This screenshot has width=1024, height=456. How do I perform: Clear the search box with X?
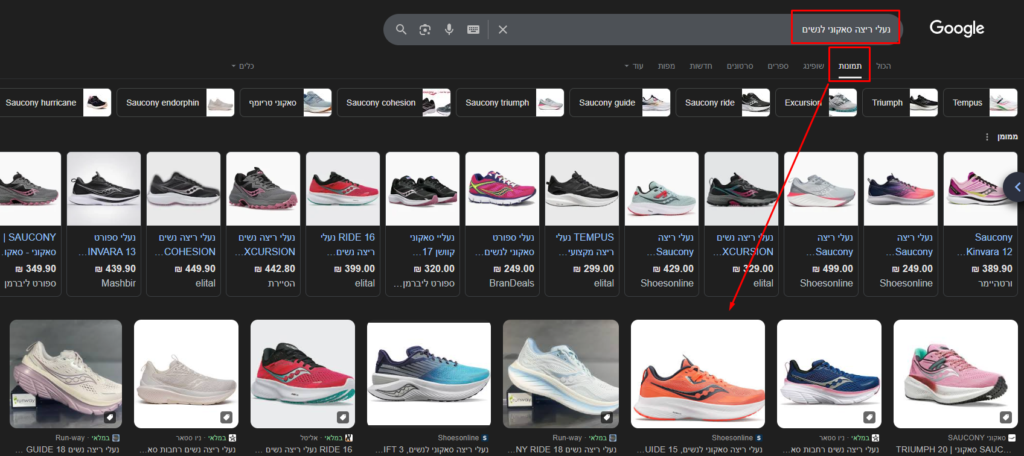[503, 30]
